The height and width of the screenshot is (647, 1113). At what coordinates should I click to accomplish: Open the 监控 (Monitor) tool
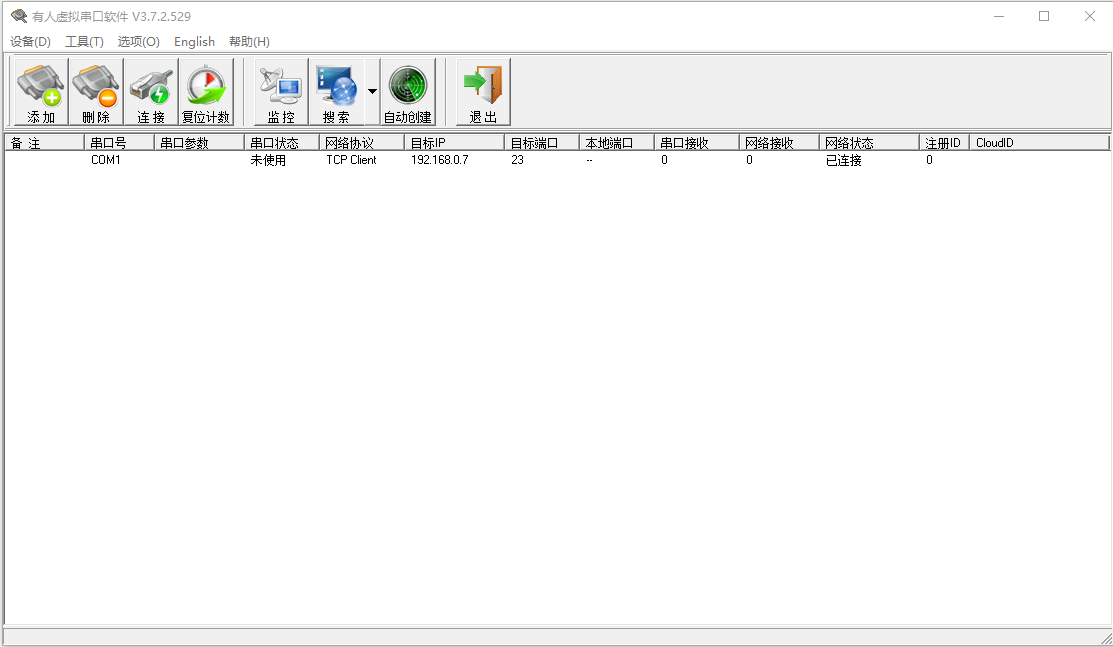281,91
